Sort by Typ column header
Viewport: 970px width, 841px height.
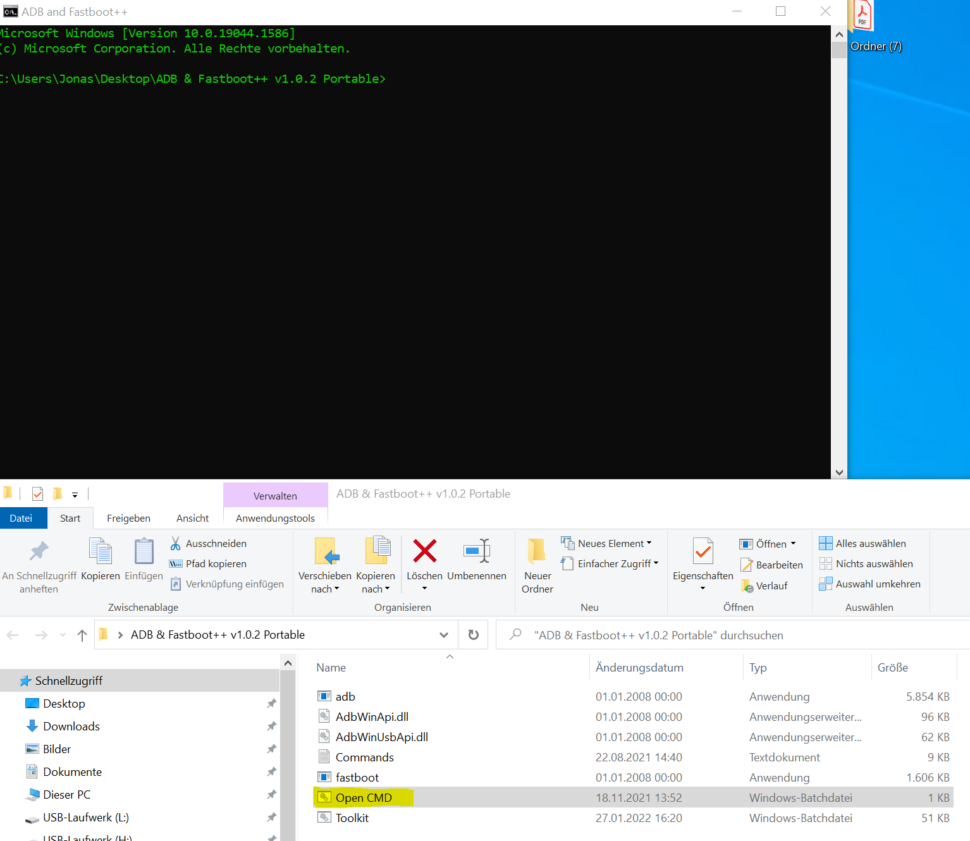coord(758,668)
